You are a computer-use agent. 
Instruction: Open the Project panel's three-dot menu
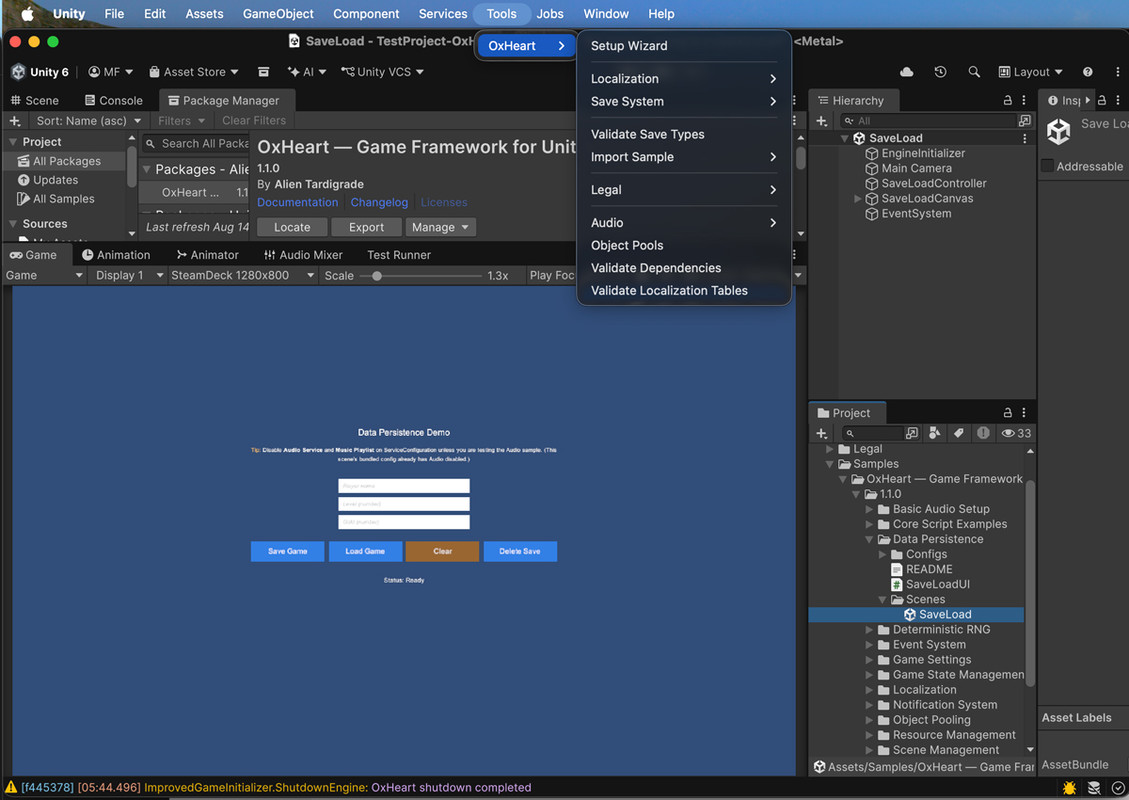coord(1024,413)
